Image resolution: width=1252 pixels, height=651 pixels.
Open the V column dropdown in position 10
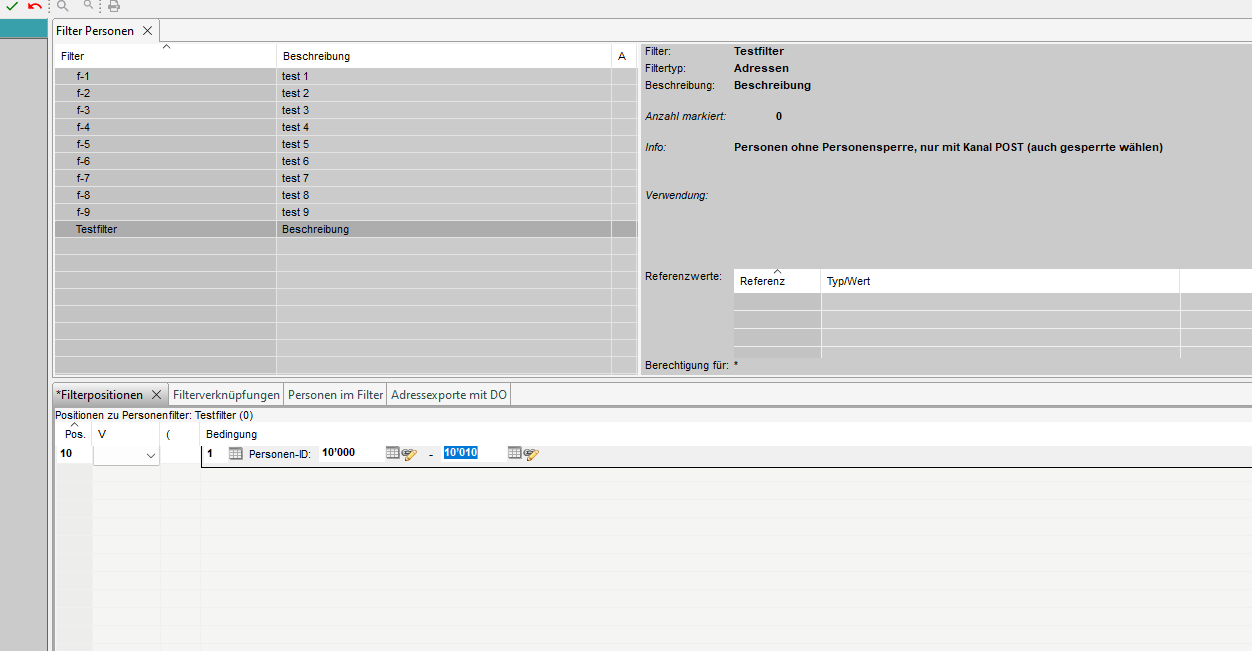[151, 456]
